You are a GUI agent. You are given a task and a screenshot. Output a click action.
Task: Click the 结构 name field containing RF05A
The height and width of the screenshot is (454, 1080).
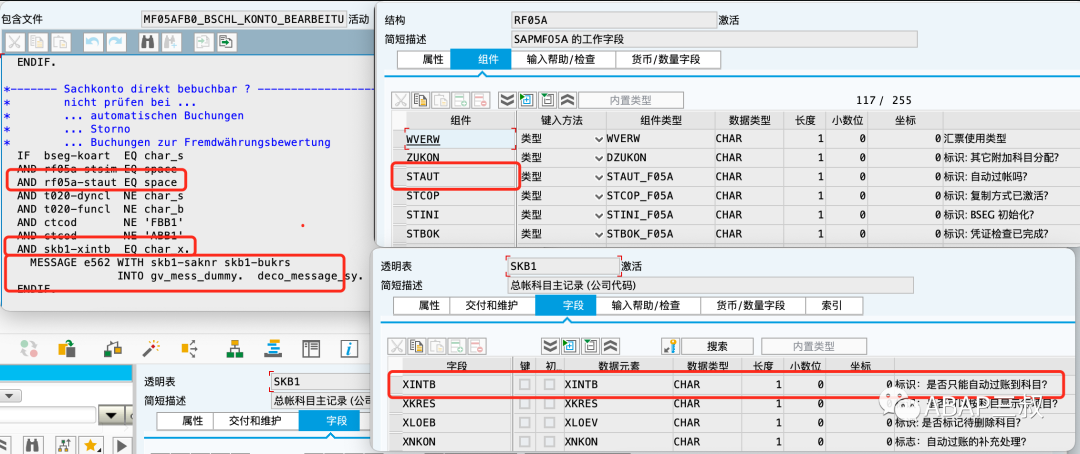(x=614, y=20)
